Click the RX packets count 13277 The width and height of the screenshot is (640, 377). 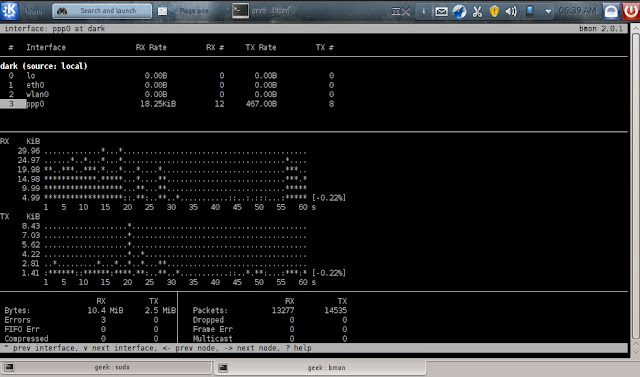[x=282, y=310]
